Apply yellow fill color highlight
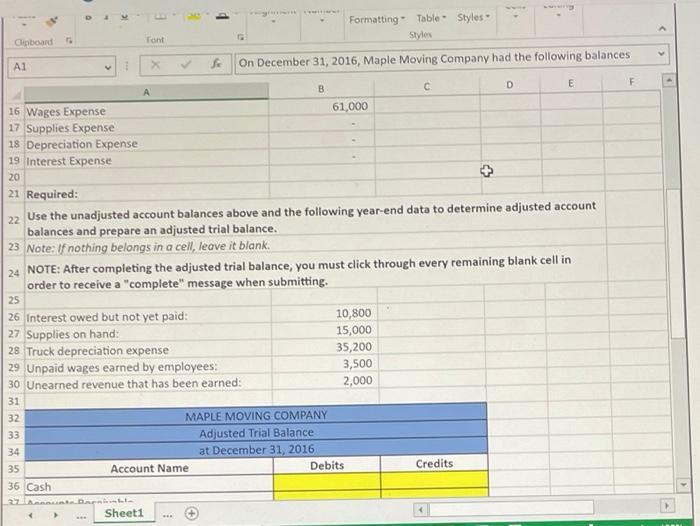This screenshot has width=700, height=526. pos(193,17)
